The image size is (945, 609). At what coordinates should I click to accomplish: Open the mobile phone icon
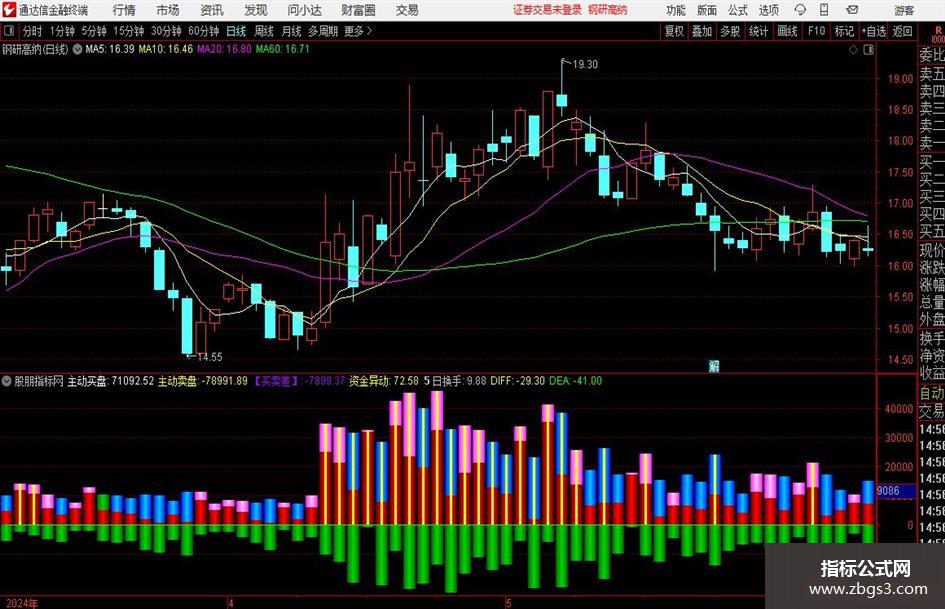[824, 10]
